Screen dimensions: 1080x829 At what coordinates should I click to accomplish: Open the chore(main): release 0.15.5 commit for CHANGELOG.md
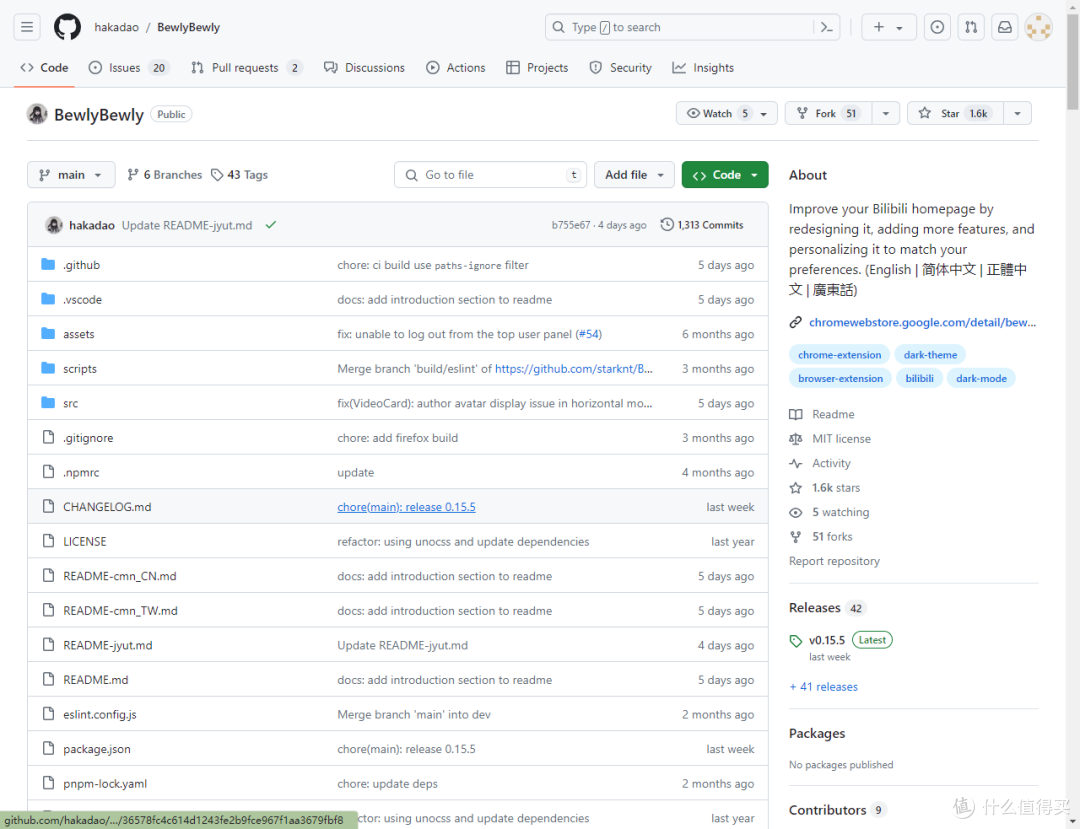click(x=406, y=507)
